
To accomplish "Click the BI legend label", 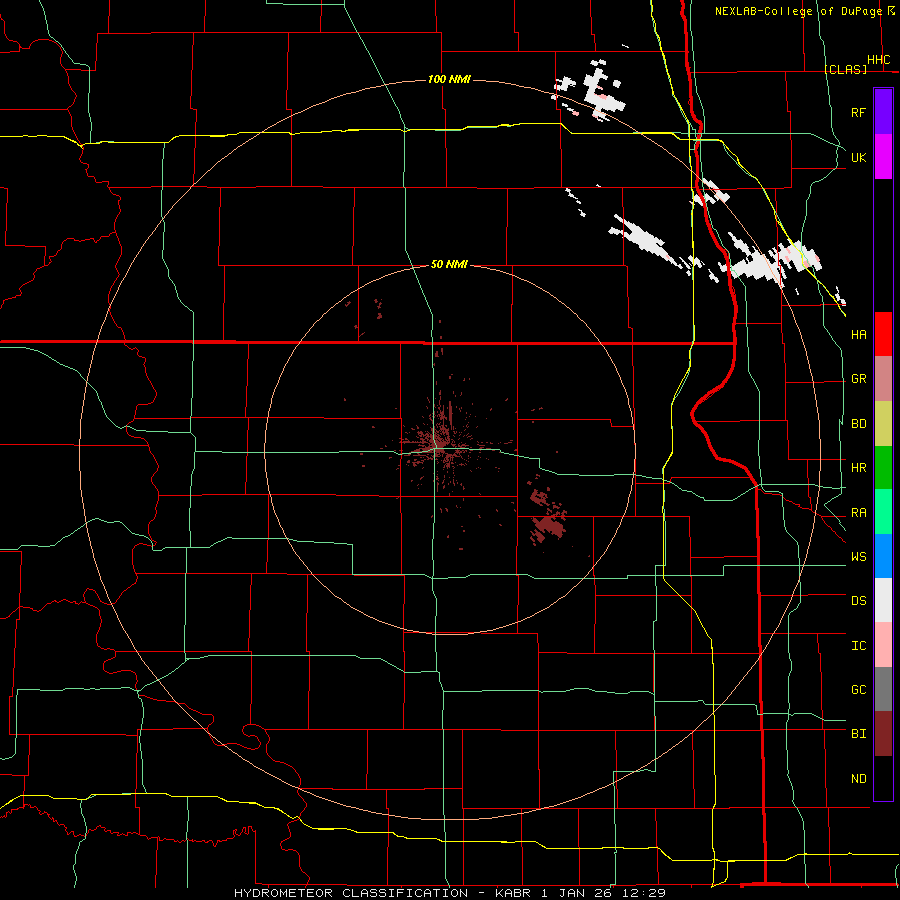I will click(858, 734).
